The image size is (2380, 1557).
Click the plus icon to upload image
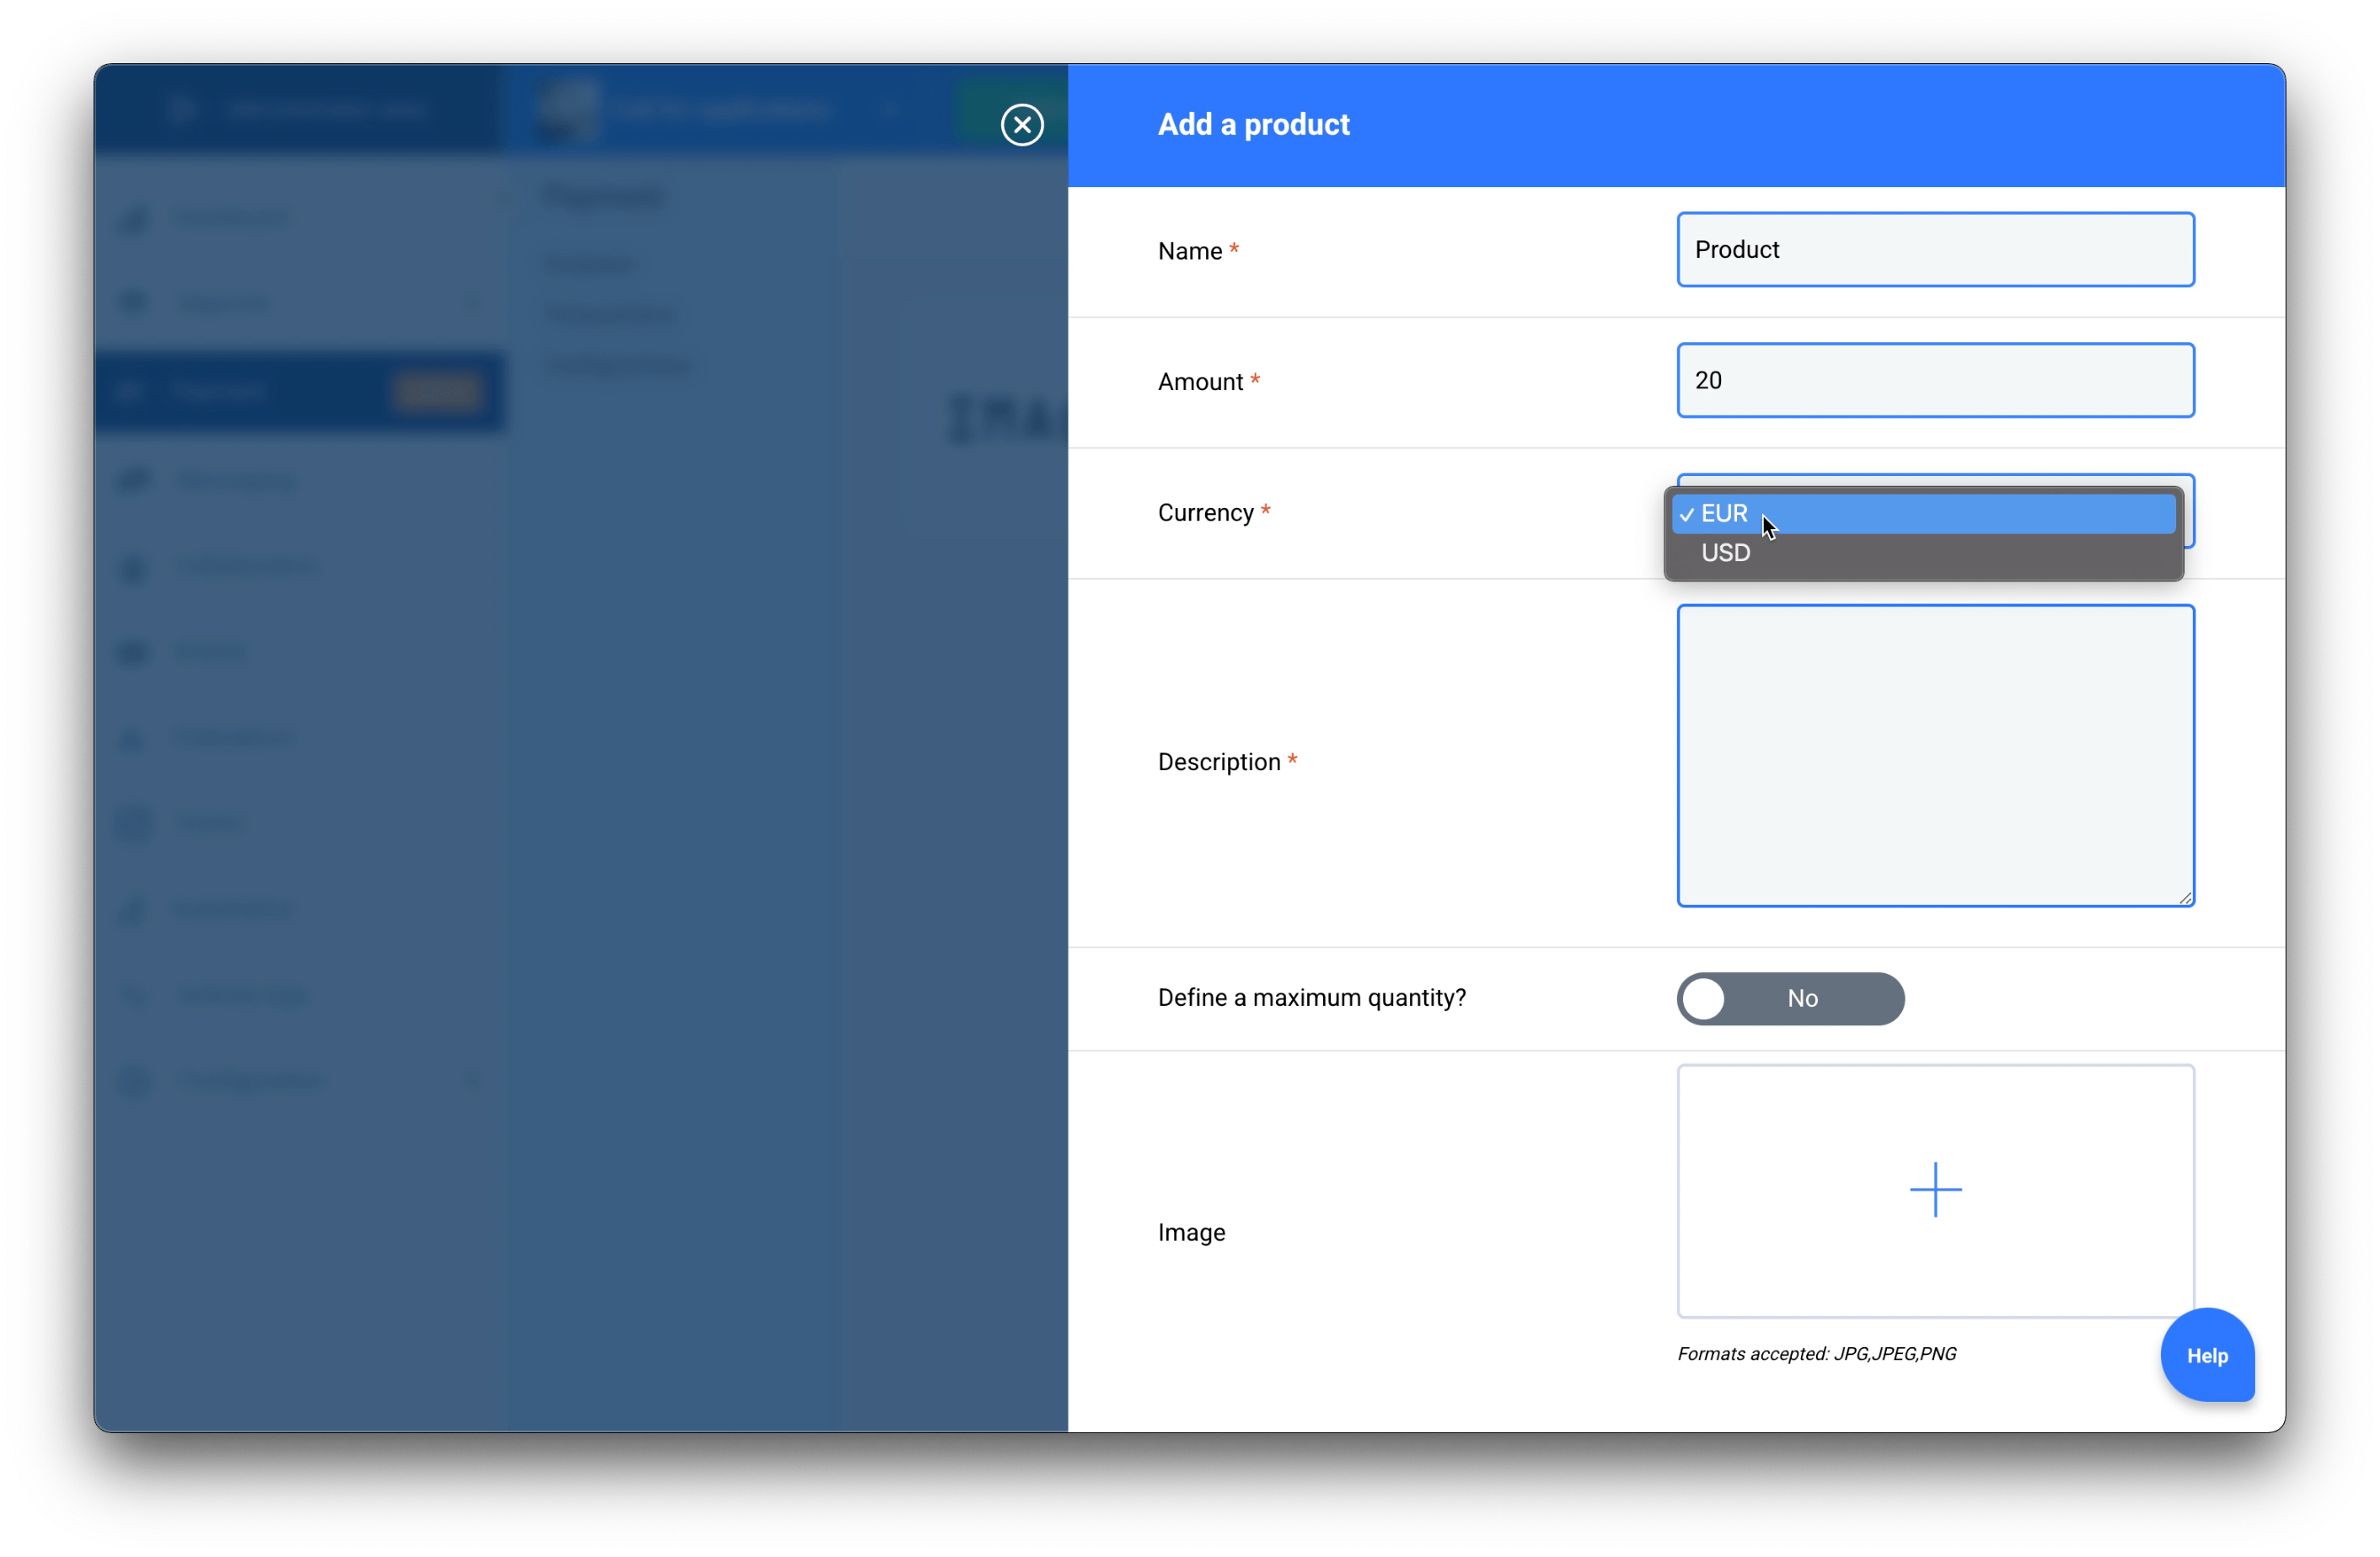1935,1189
